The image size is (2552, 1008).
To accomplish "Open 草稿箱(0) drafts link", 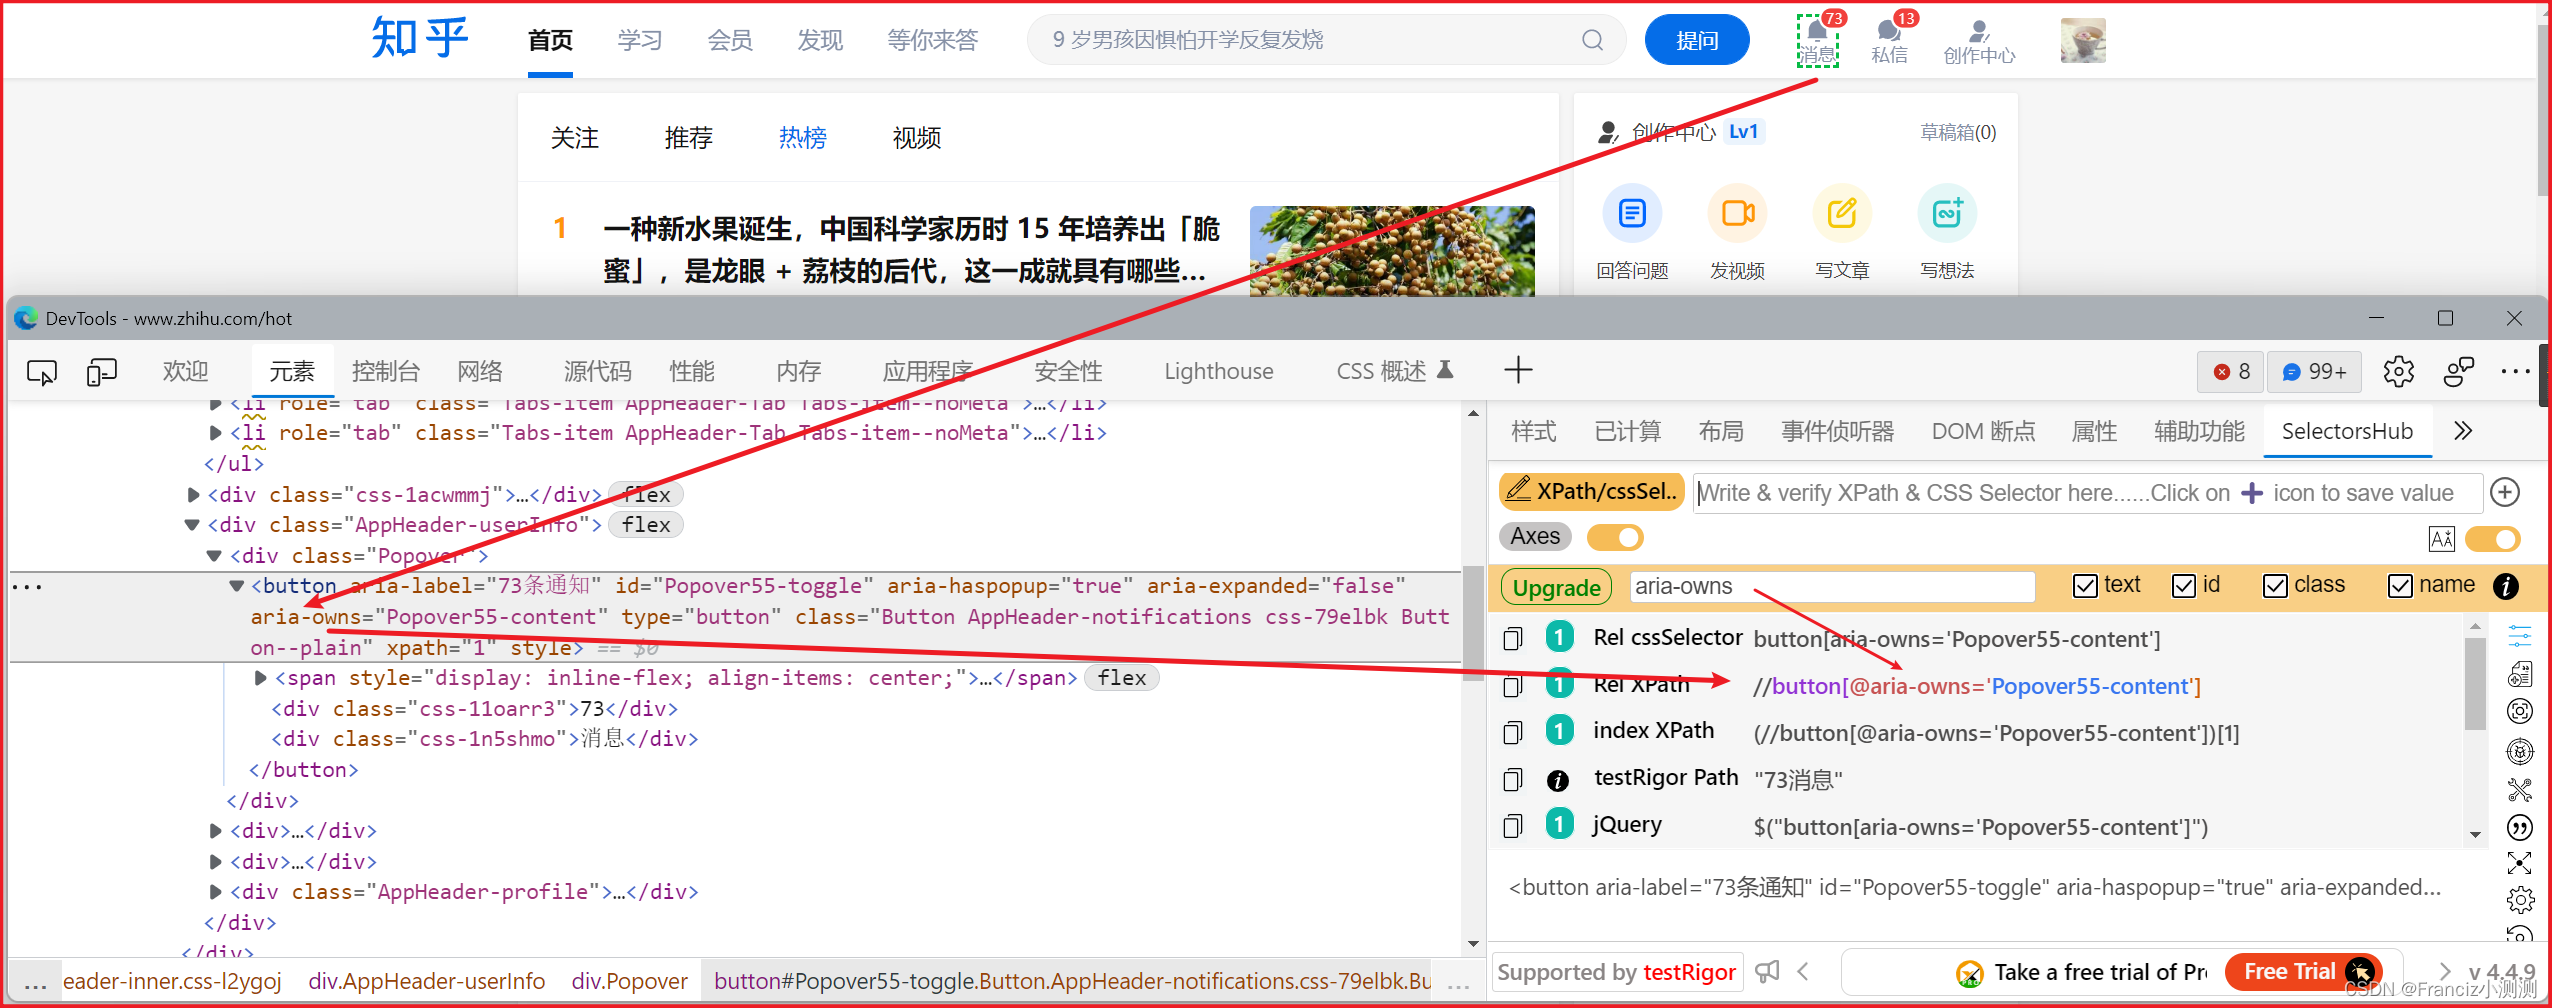I will point(1957,132).
